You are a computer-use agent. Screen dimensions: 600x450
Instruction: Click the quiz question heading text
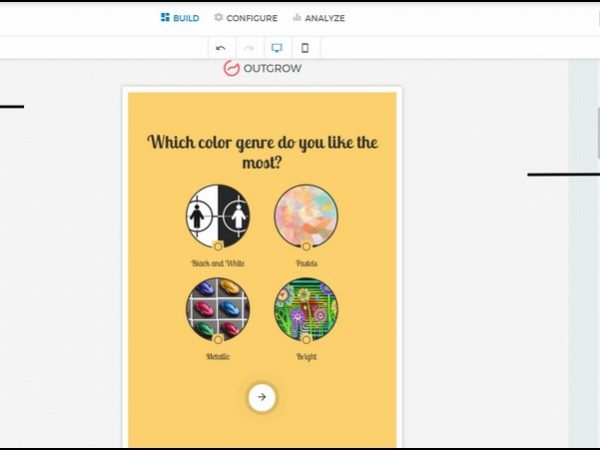(262, 152)
